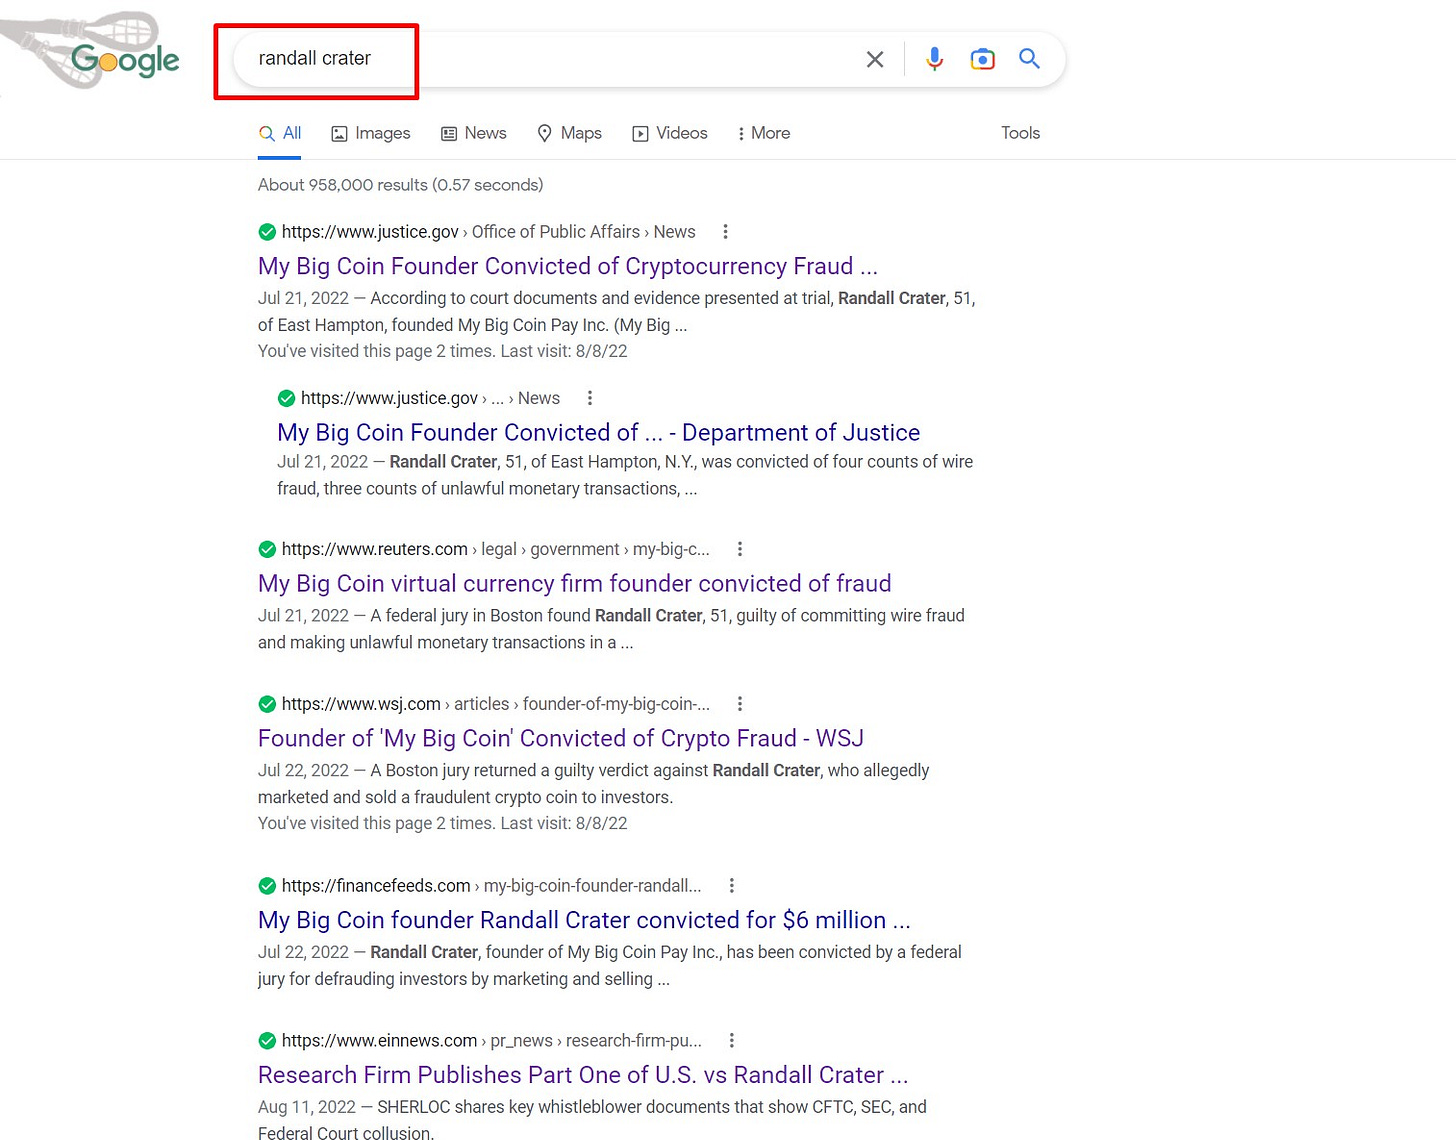Expand the More search options menu
Viewport: 1456px width, 1140px height.
click(763, 133)
